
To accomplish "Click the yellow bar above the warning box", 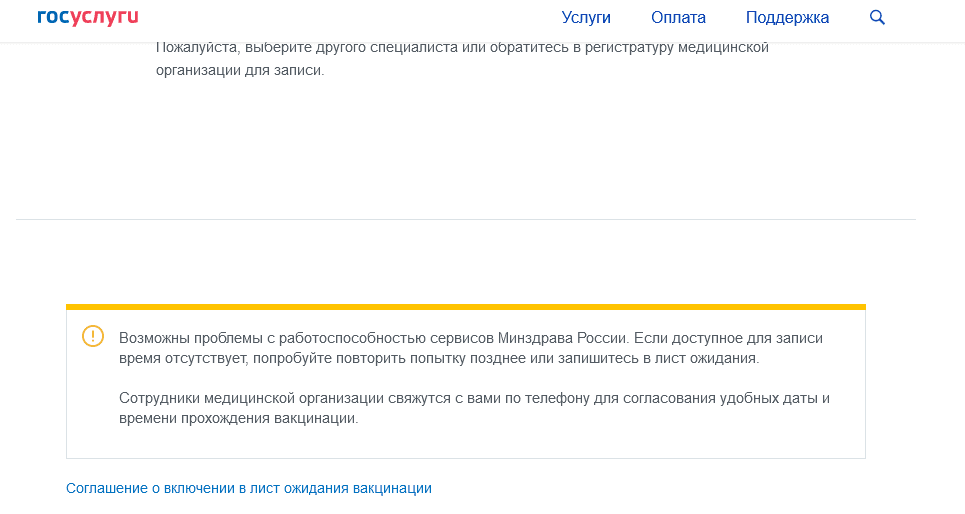I will coord(465,306).
